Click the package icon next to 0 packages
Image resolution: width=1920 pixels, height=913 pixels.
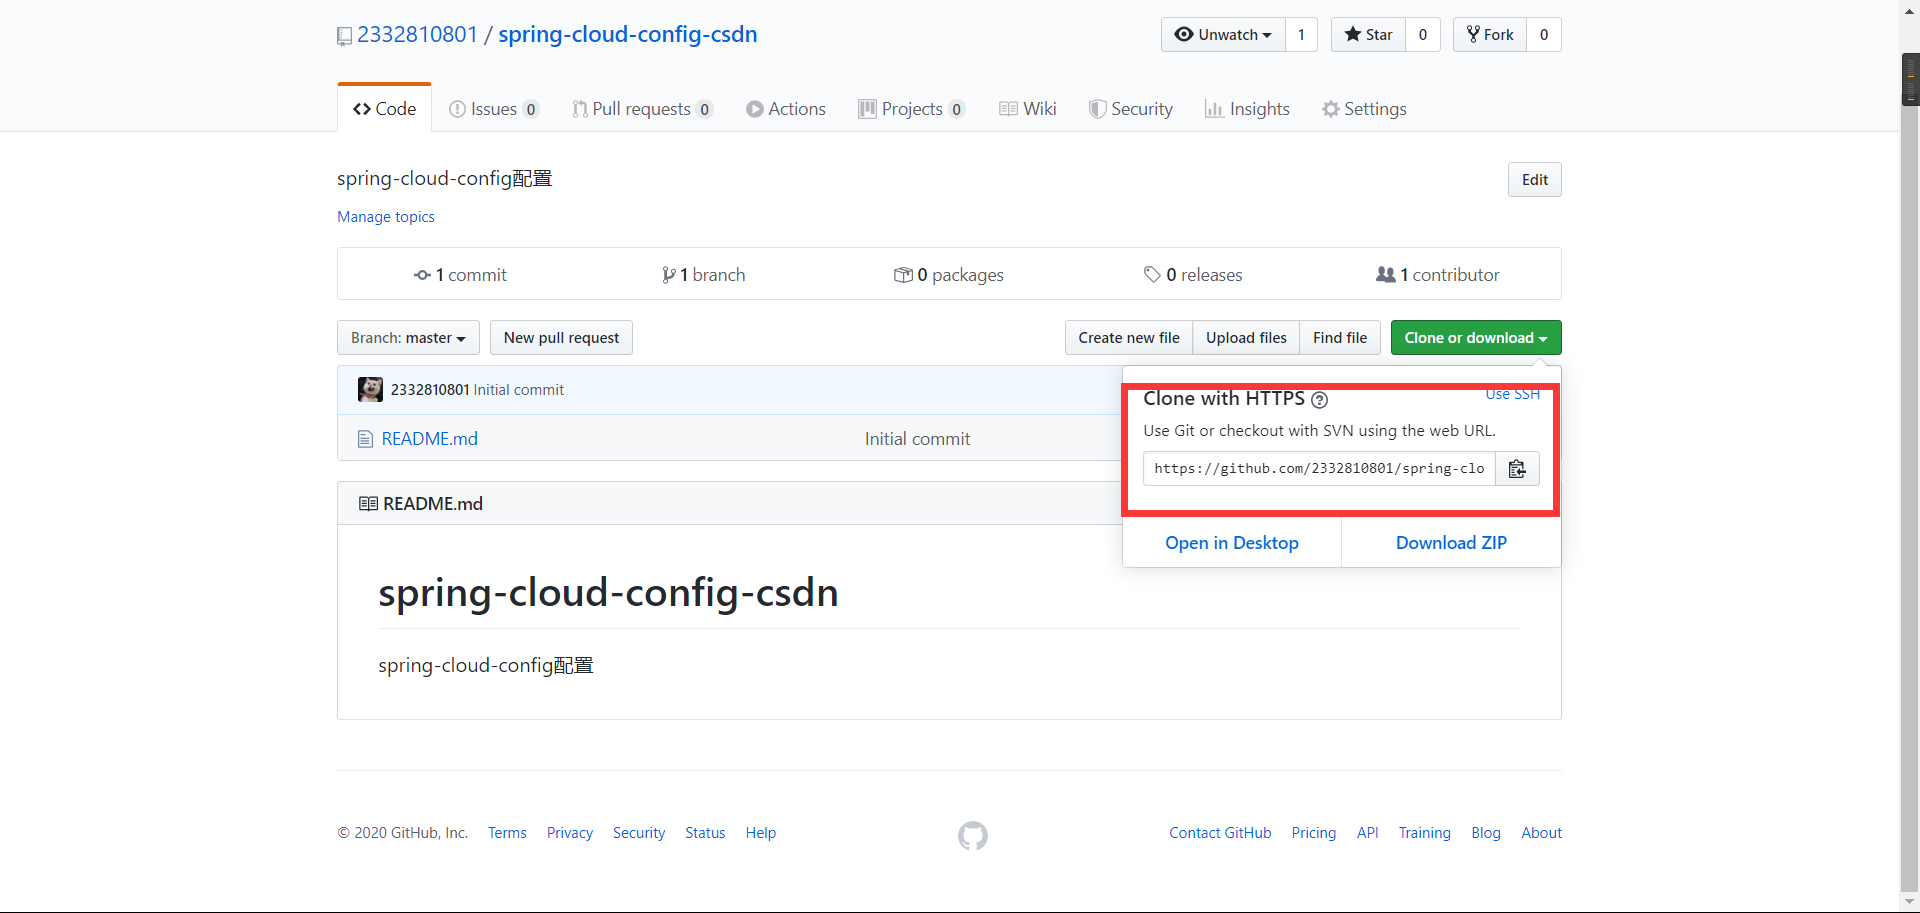(903, 275)
